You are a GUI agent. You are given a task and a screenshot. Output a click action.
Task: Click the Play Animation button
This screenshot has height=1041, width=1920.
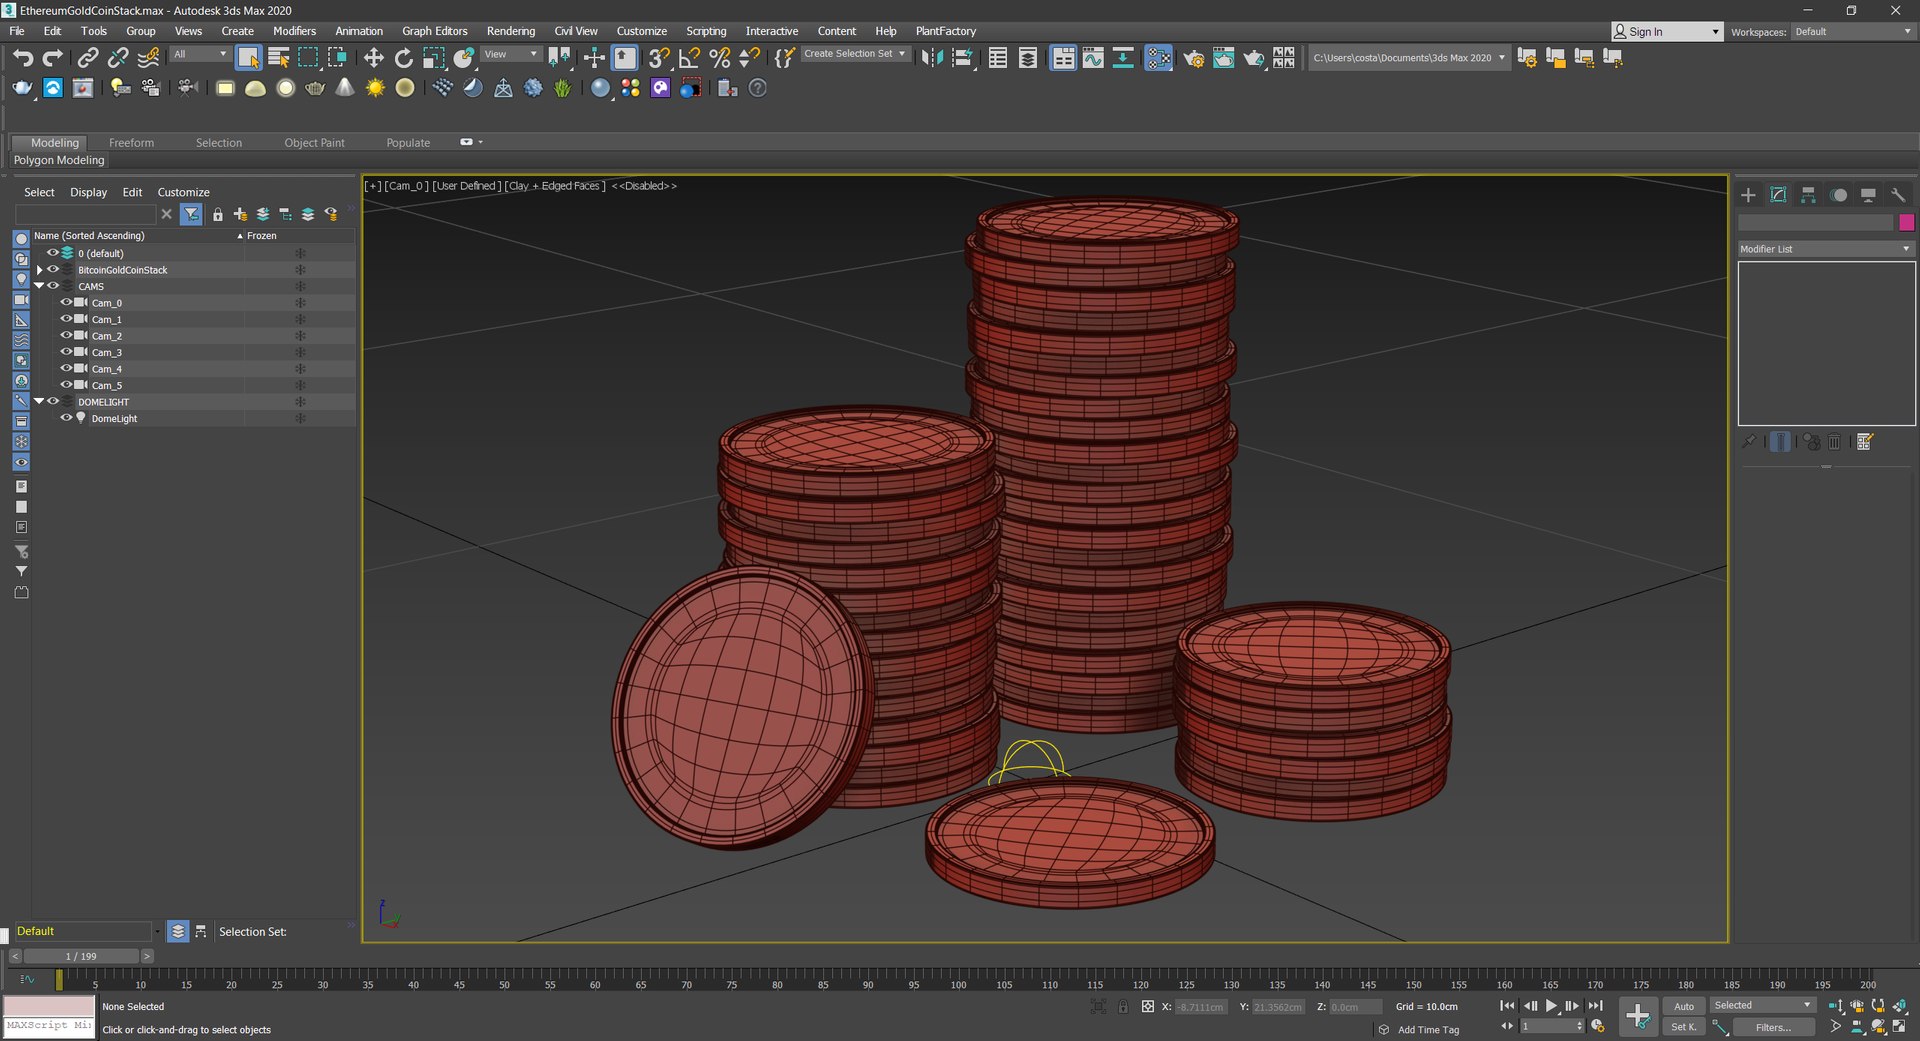pyautogui.click(x=1551, y=1006)
